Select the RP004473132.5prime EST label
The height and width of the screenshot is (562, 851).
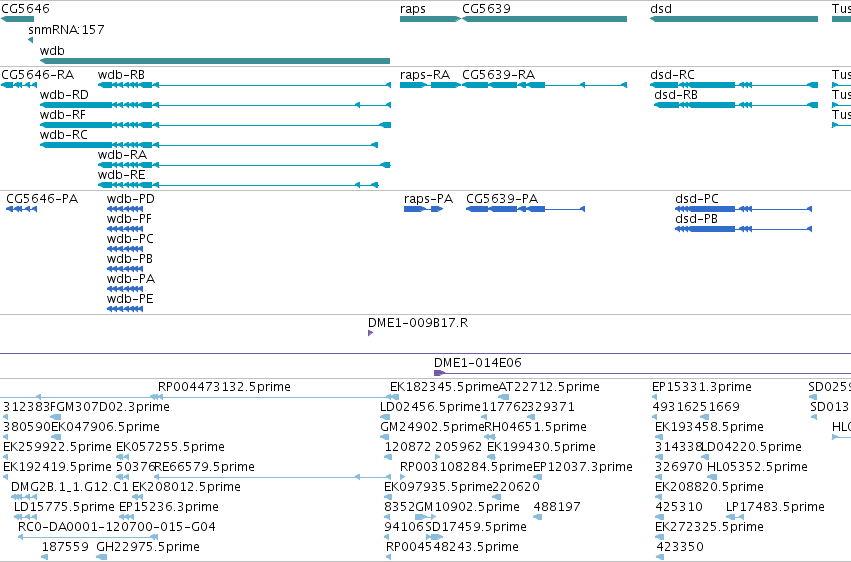(x=224, y=387)
